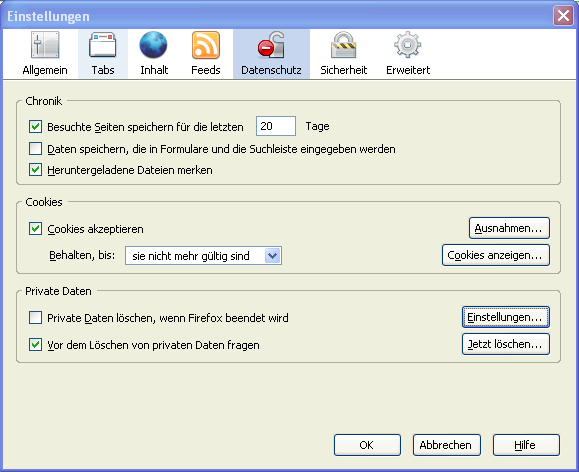The width and height of the screenshot is (579, 472).
Task: Click Jetzt löschen button
Action: pyautogui.click(x=506, y=344)
